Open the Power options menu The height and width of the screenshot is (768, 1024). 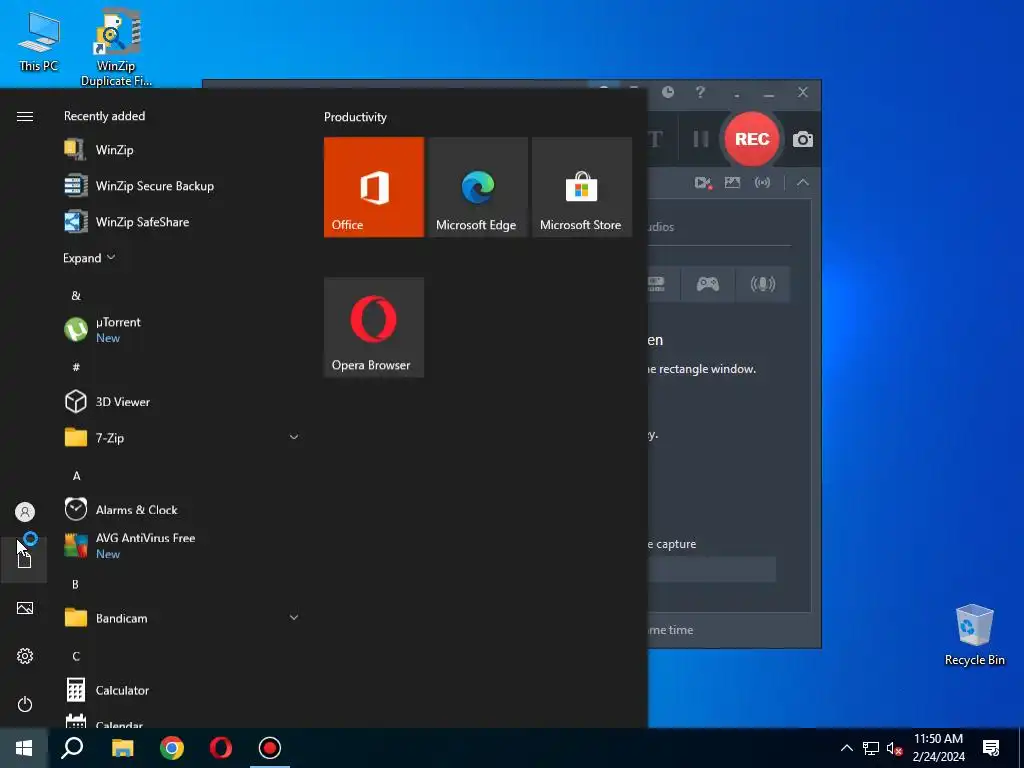click(x=25, y=704)
